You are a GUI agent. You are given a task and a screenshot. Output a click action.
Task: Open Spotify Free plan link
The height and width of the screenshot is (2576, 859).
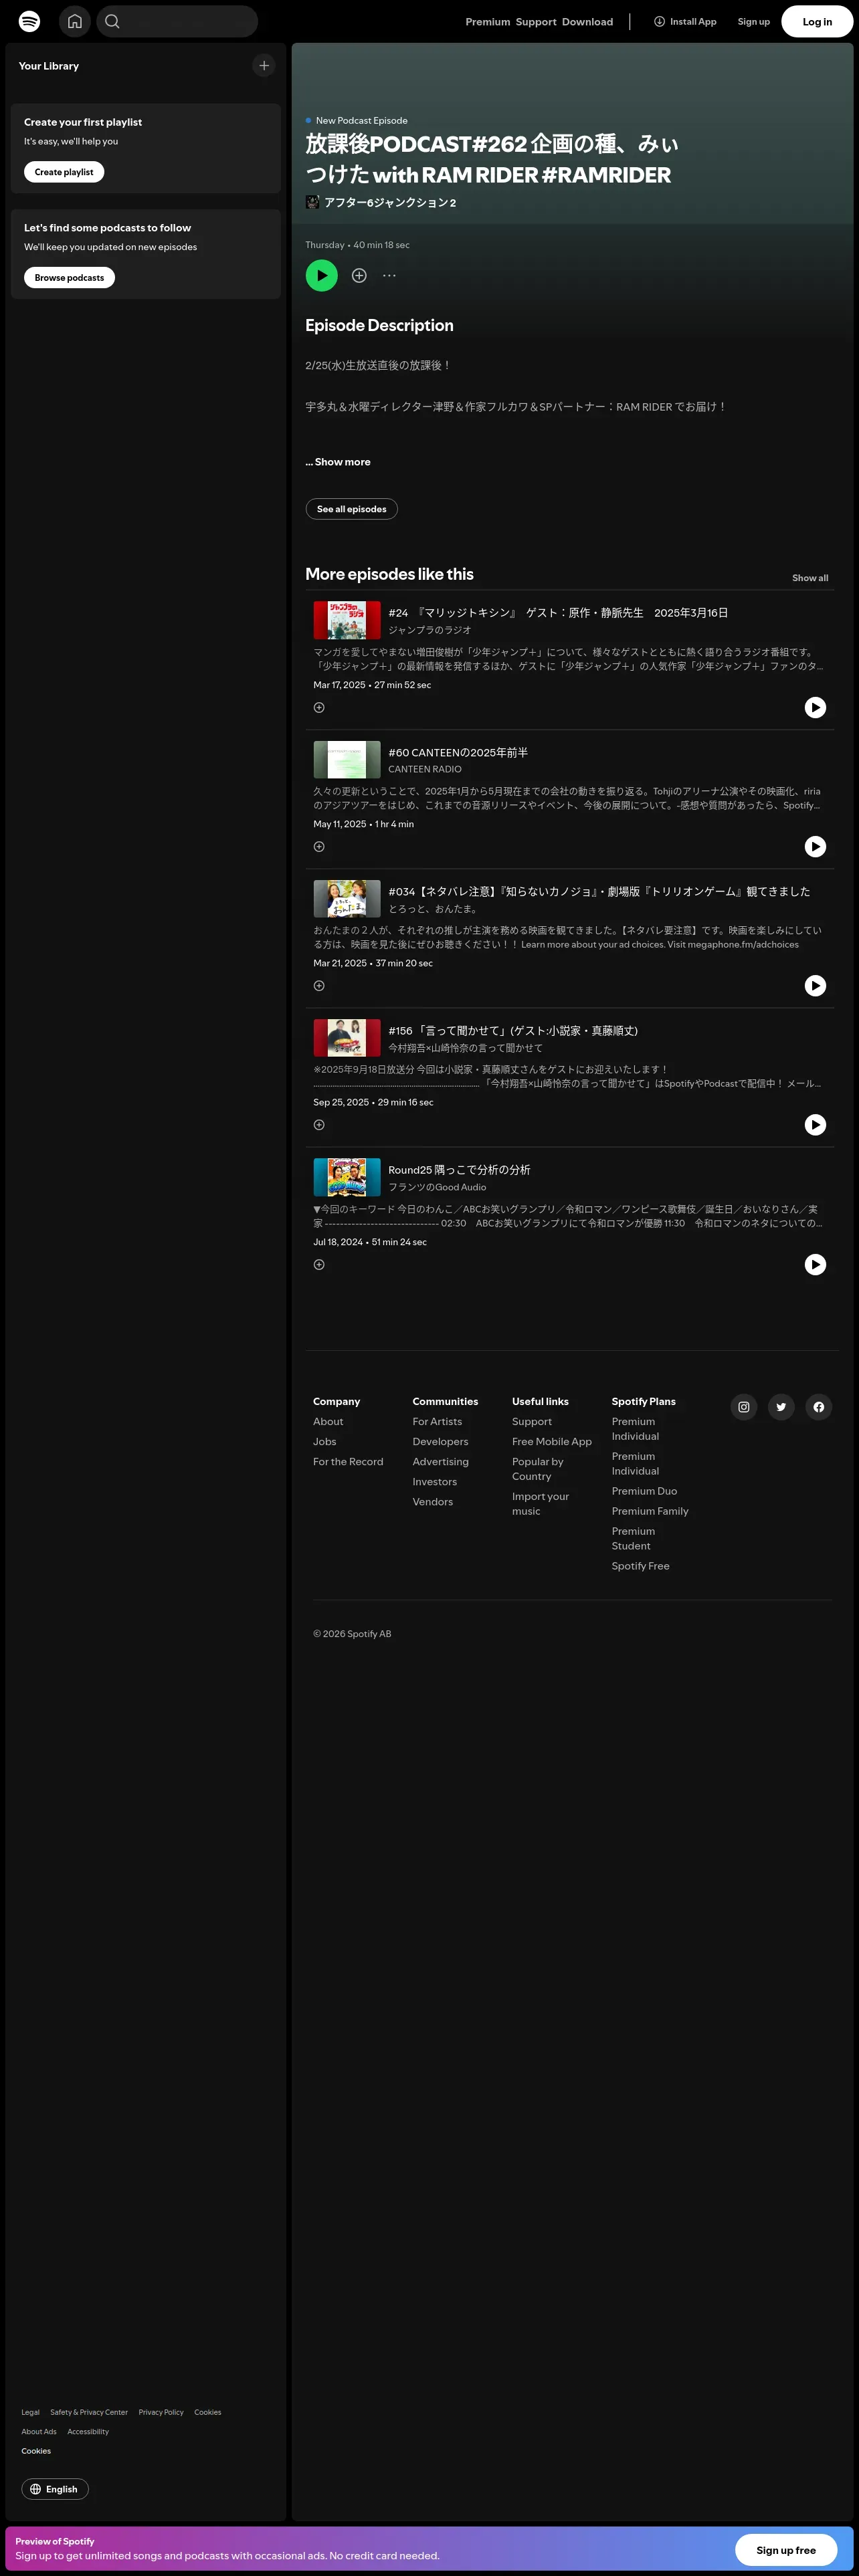640,1566
